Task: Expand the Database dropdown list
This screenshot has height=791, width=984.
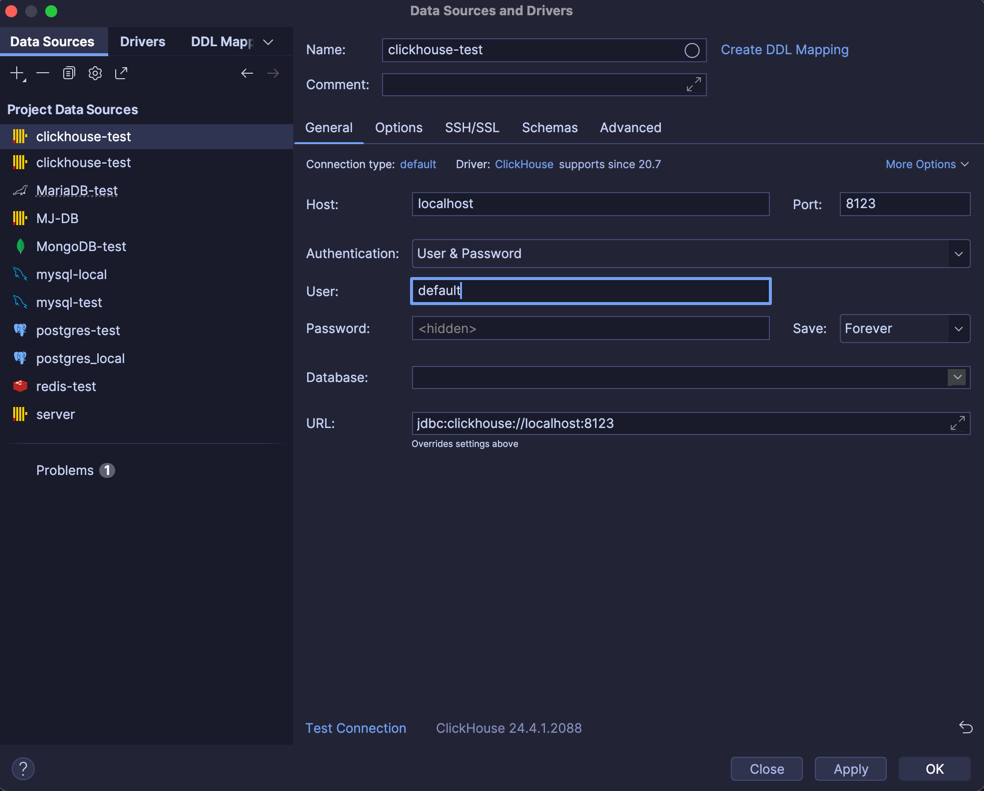Action: [x=957, y=377]
